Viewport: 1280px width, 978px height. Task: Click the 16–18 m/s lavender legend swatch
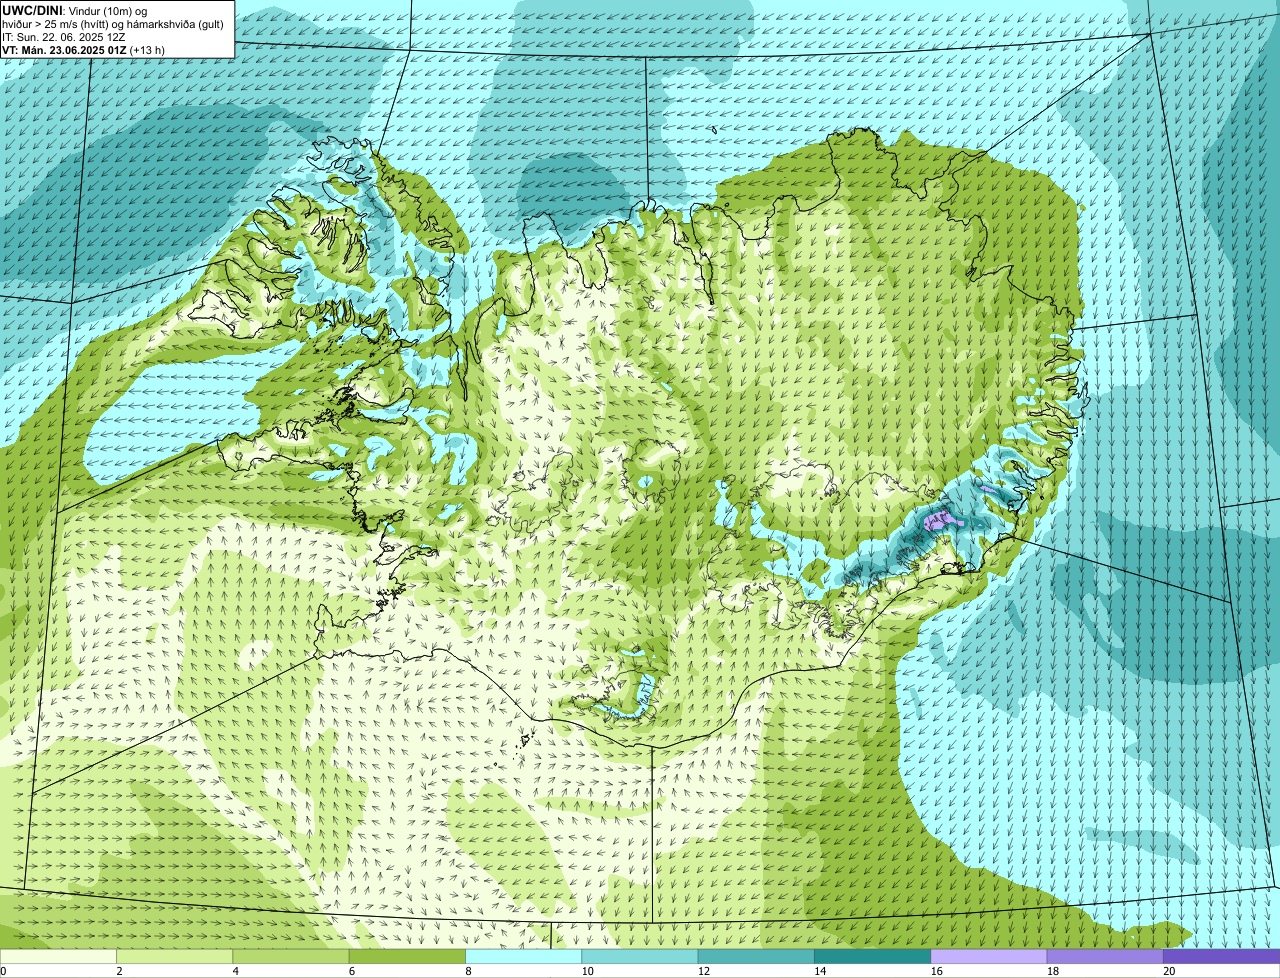click(x=989, y=957)
